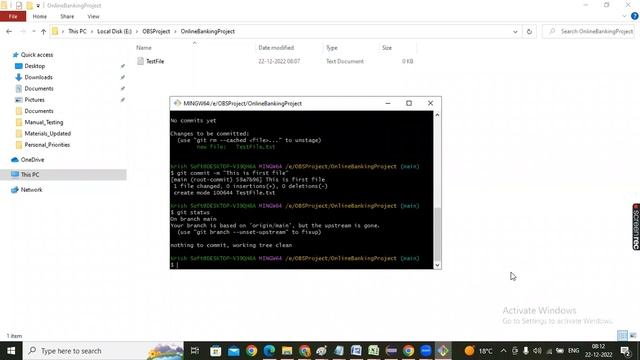Open the File ribbon tab
This screenshot has width=640, height=360.
[x=13, y=16]
